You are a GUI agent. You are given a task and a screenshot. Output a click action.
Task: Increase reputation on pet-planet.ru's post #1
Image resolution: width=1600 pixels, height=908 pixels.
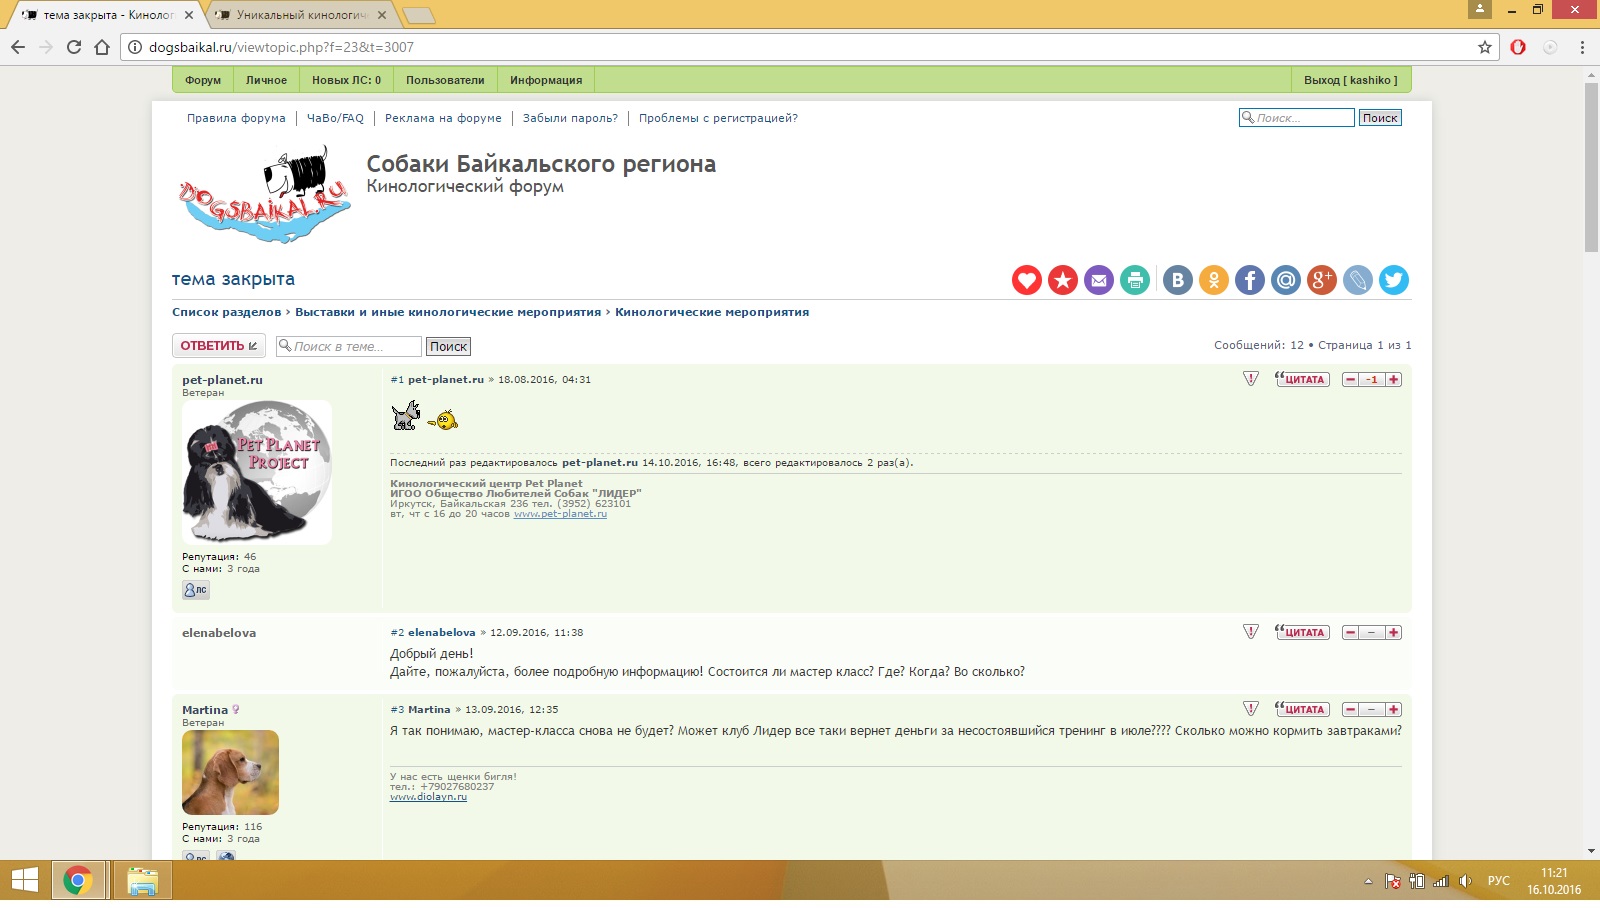click(x=1394, y=380)
